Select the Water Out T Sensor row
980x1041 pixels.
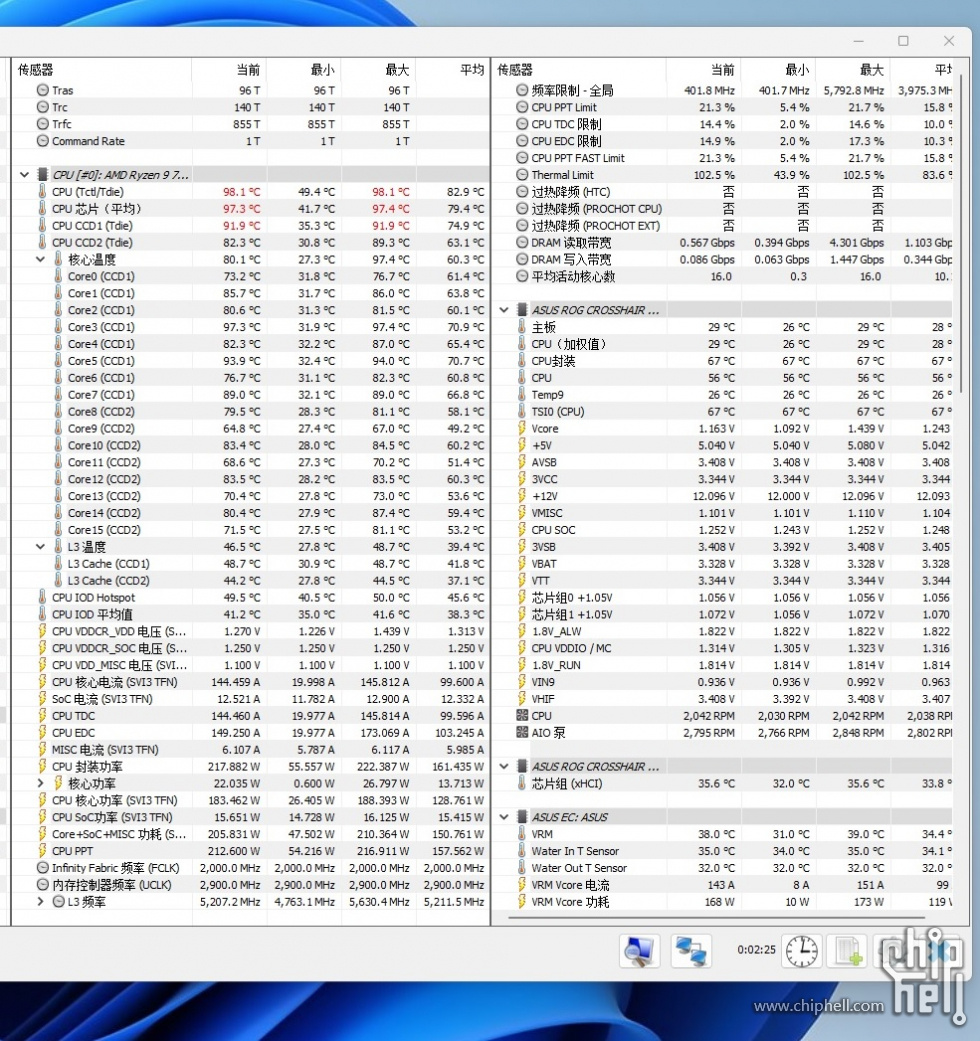pyautogui.click(x=722, y=868)
